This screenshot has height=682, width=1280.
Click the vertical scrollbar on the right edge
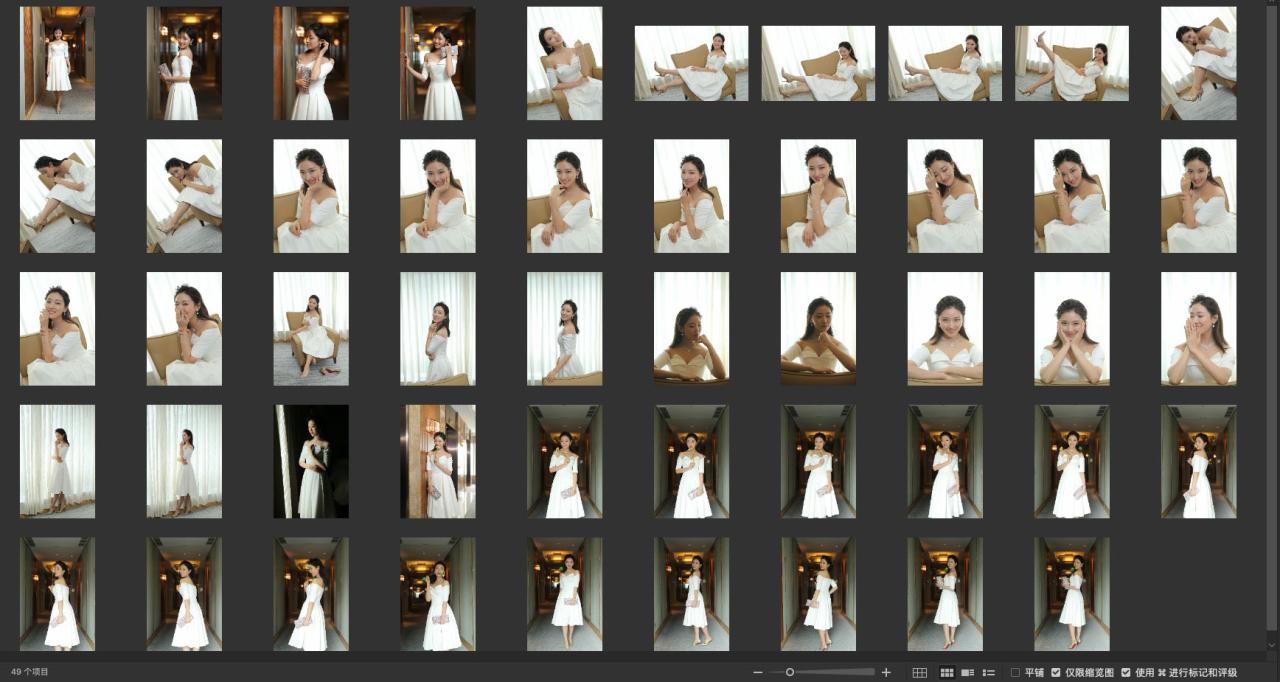coord(1272,300)
